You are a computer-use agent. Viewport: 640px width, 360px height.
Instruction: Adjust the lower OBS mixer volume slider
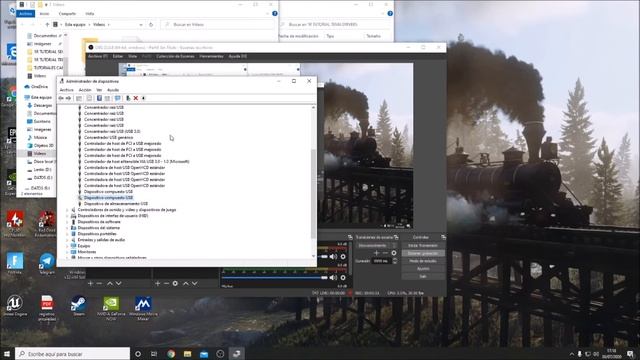tap(275, 278)
